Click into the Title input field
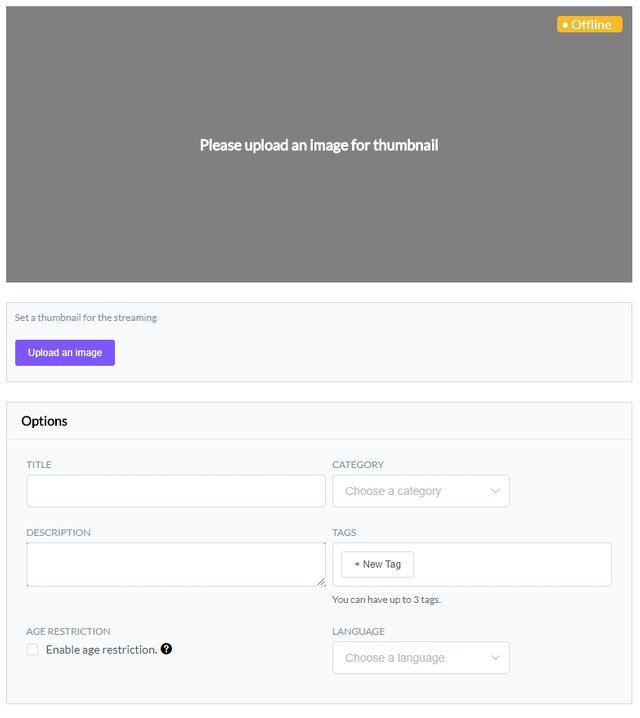Viewport: 640px width, 718px height. coord(176,491)
